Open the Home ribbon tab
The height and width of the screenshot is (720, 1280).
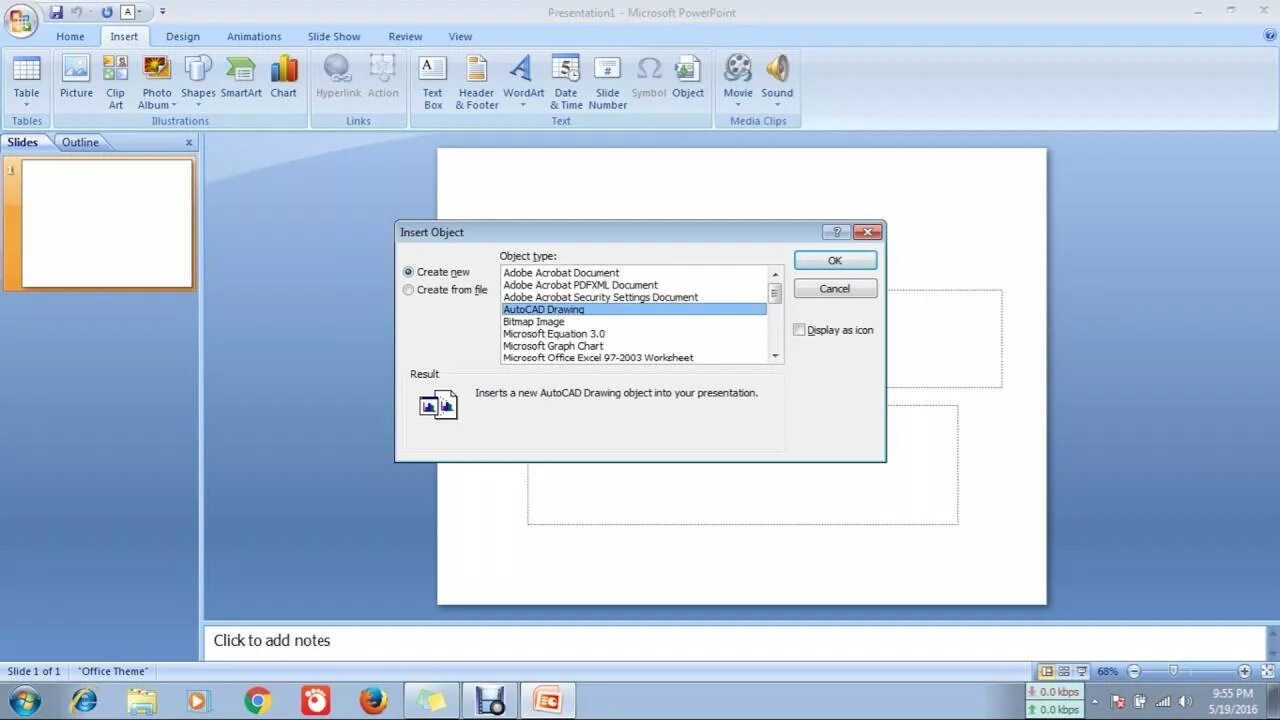pos(70,36)
